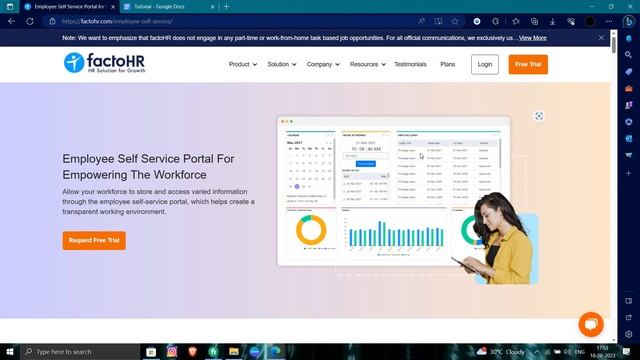Open the browser Favorites list icon
The width and height of the screenshot is (640, 360).
coord(516,21)
